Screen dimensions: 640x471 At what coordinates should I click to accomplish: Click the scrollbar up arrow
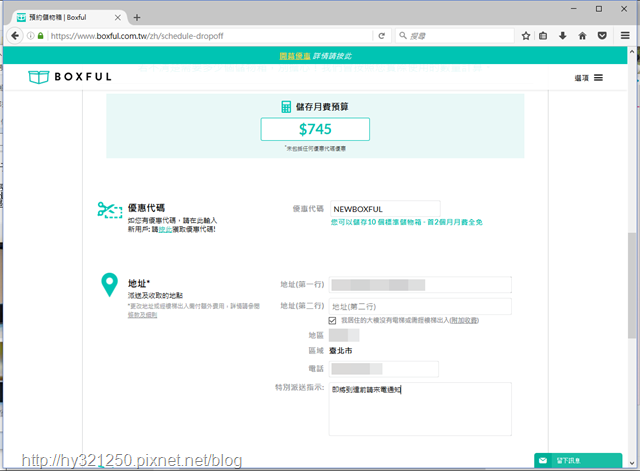632,52
